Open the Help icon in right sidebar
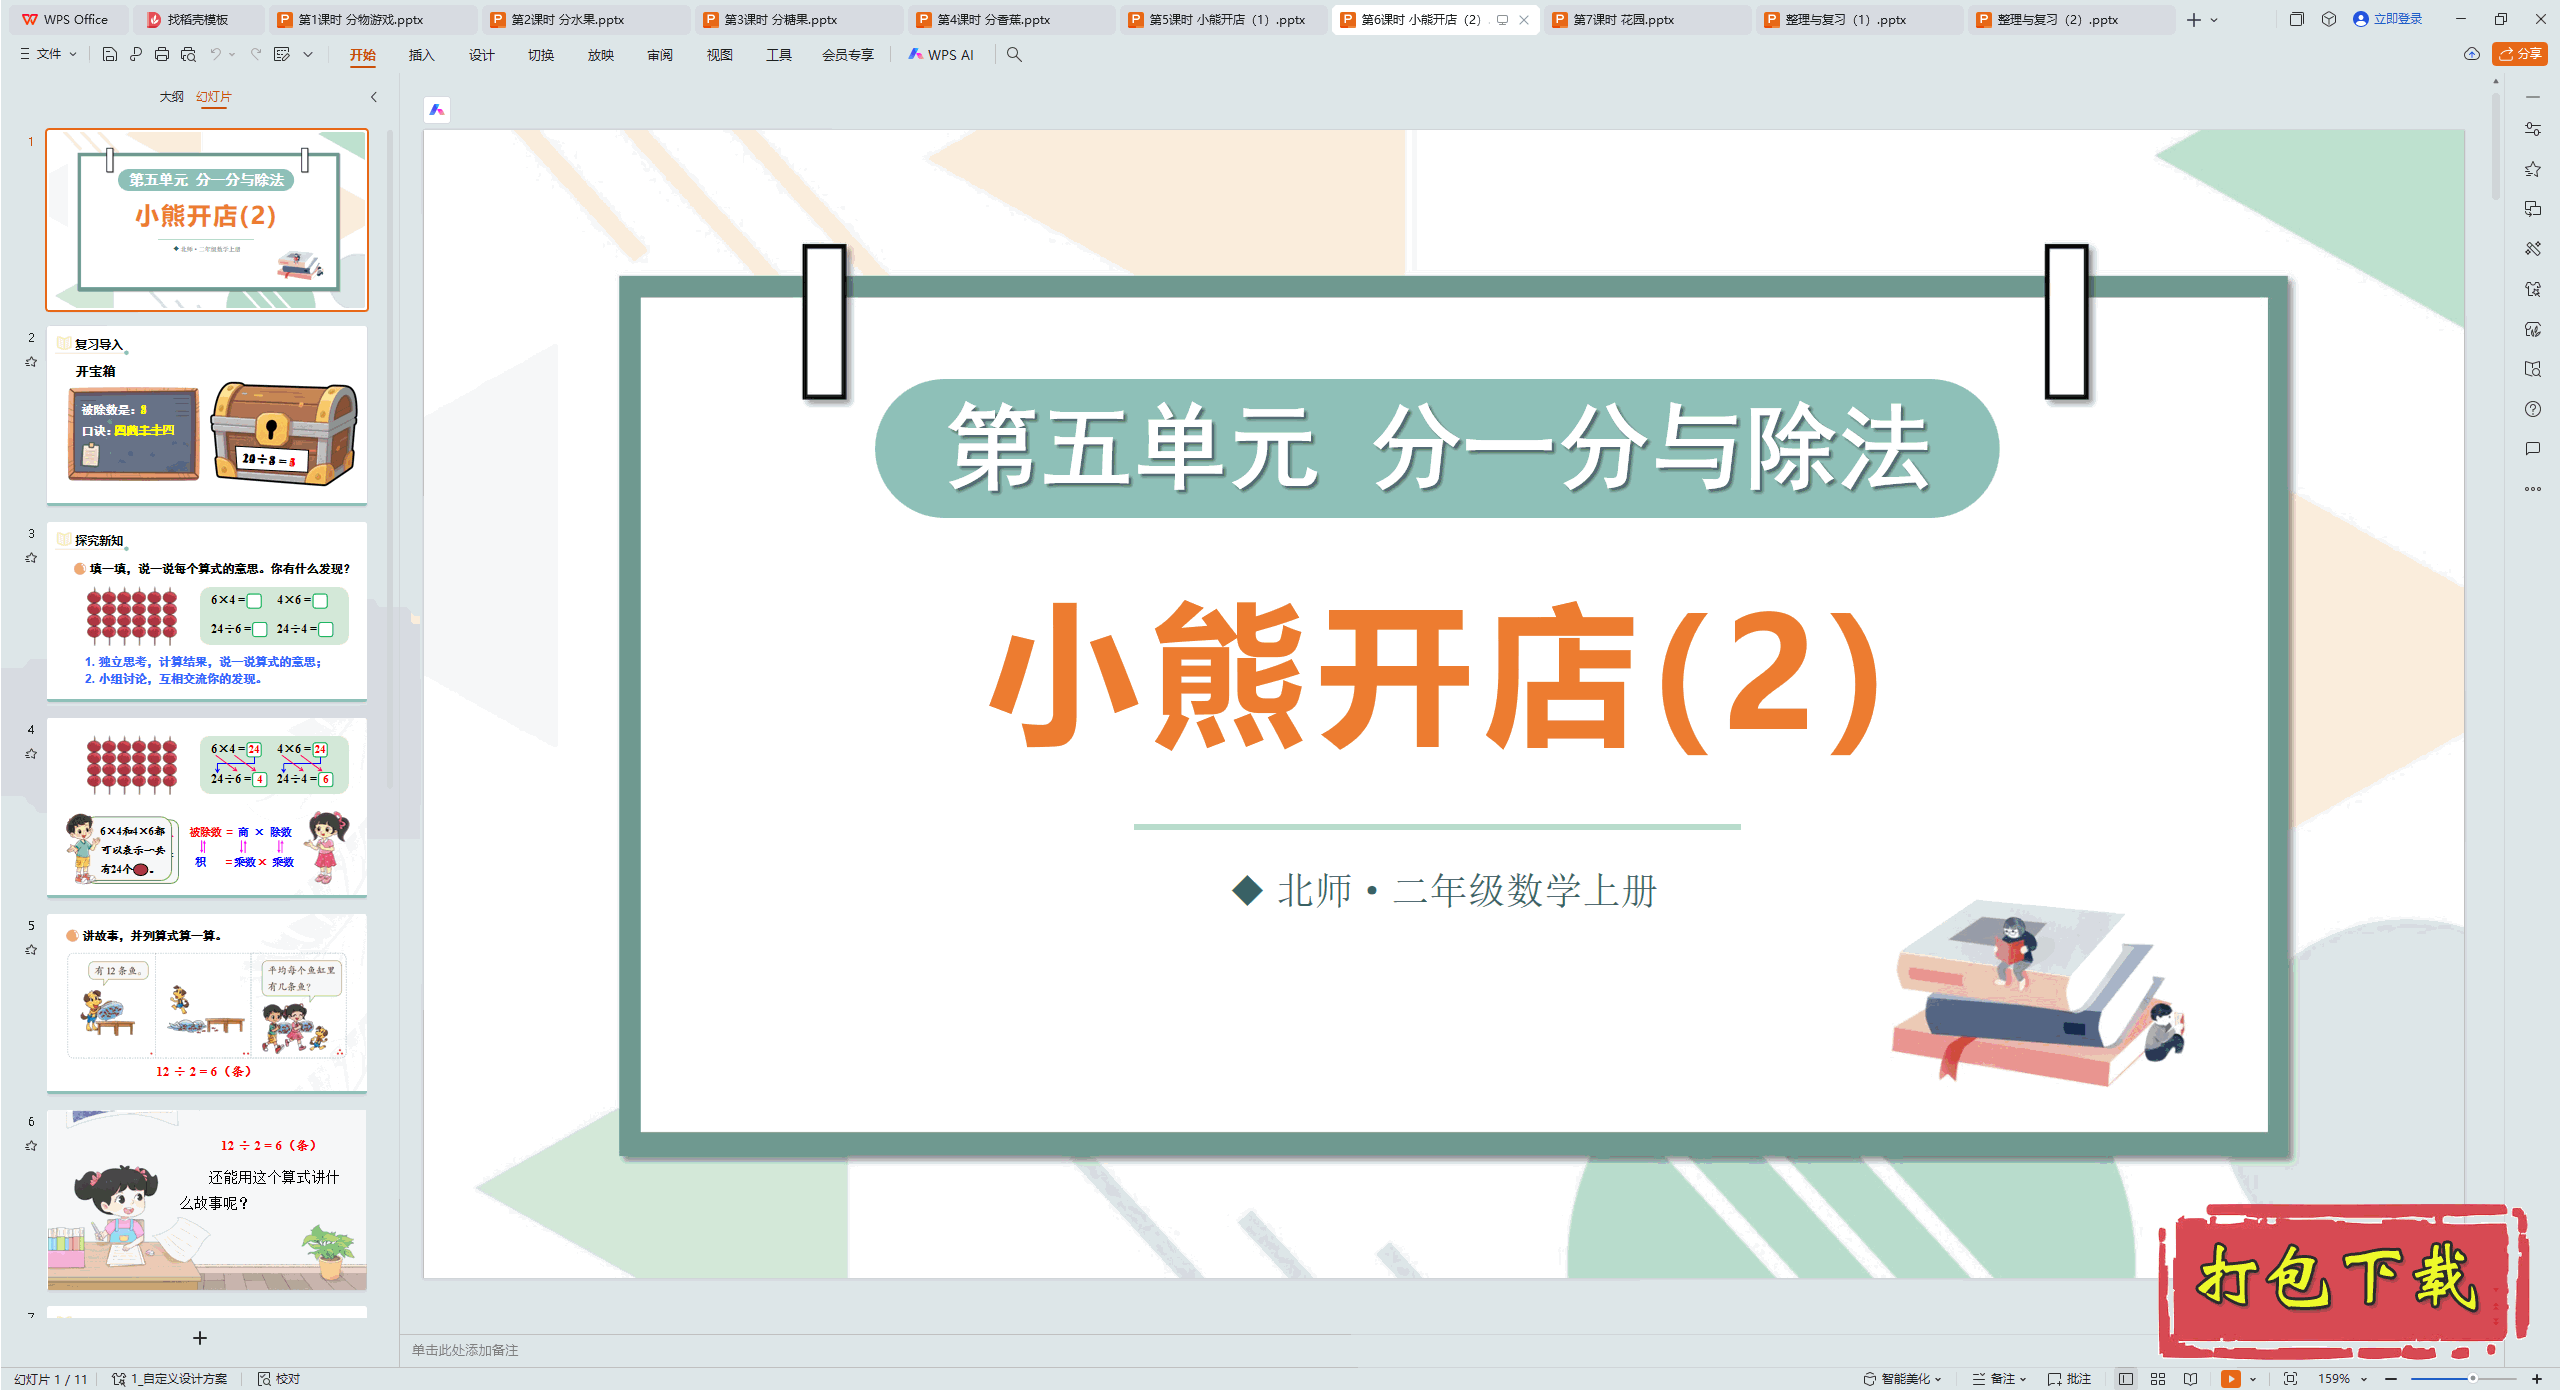 (x=2532, y=409)
